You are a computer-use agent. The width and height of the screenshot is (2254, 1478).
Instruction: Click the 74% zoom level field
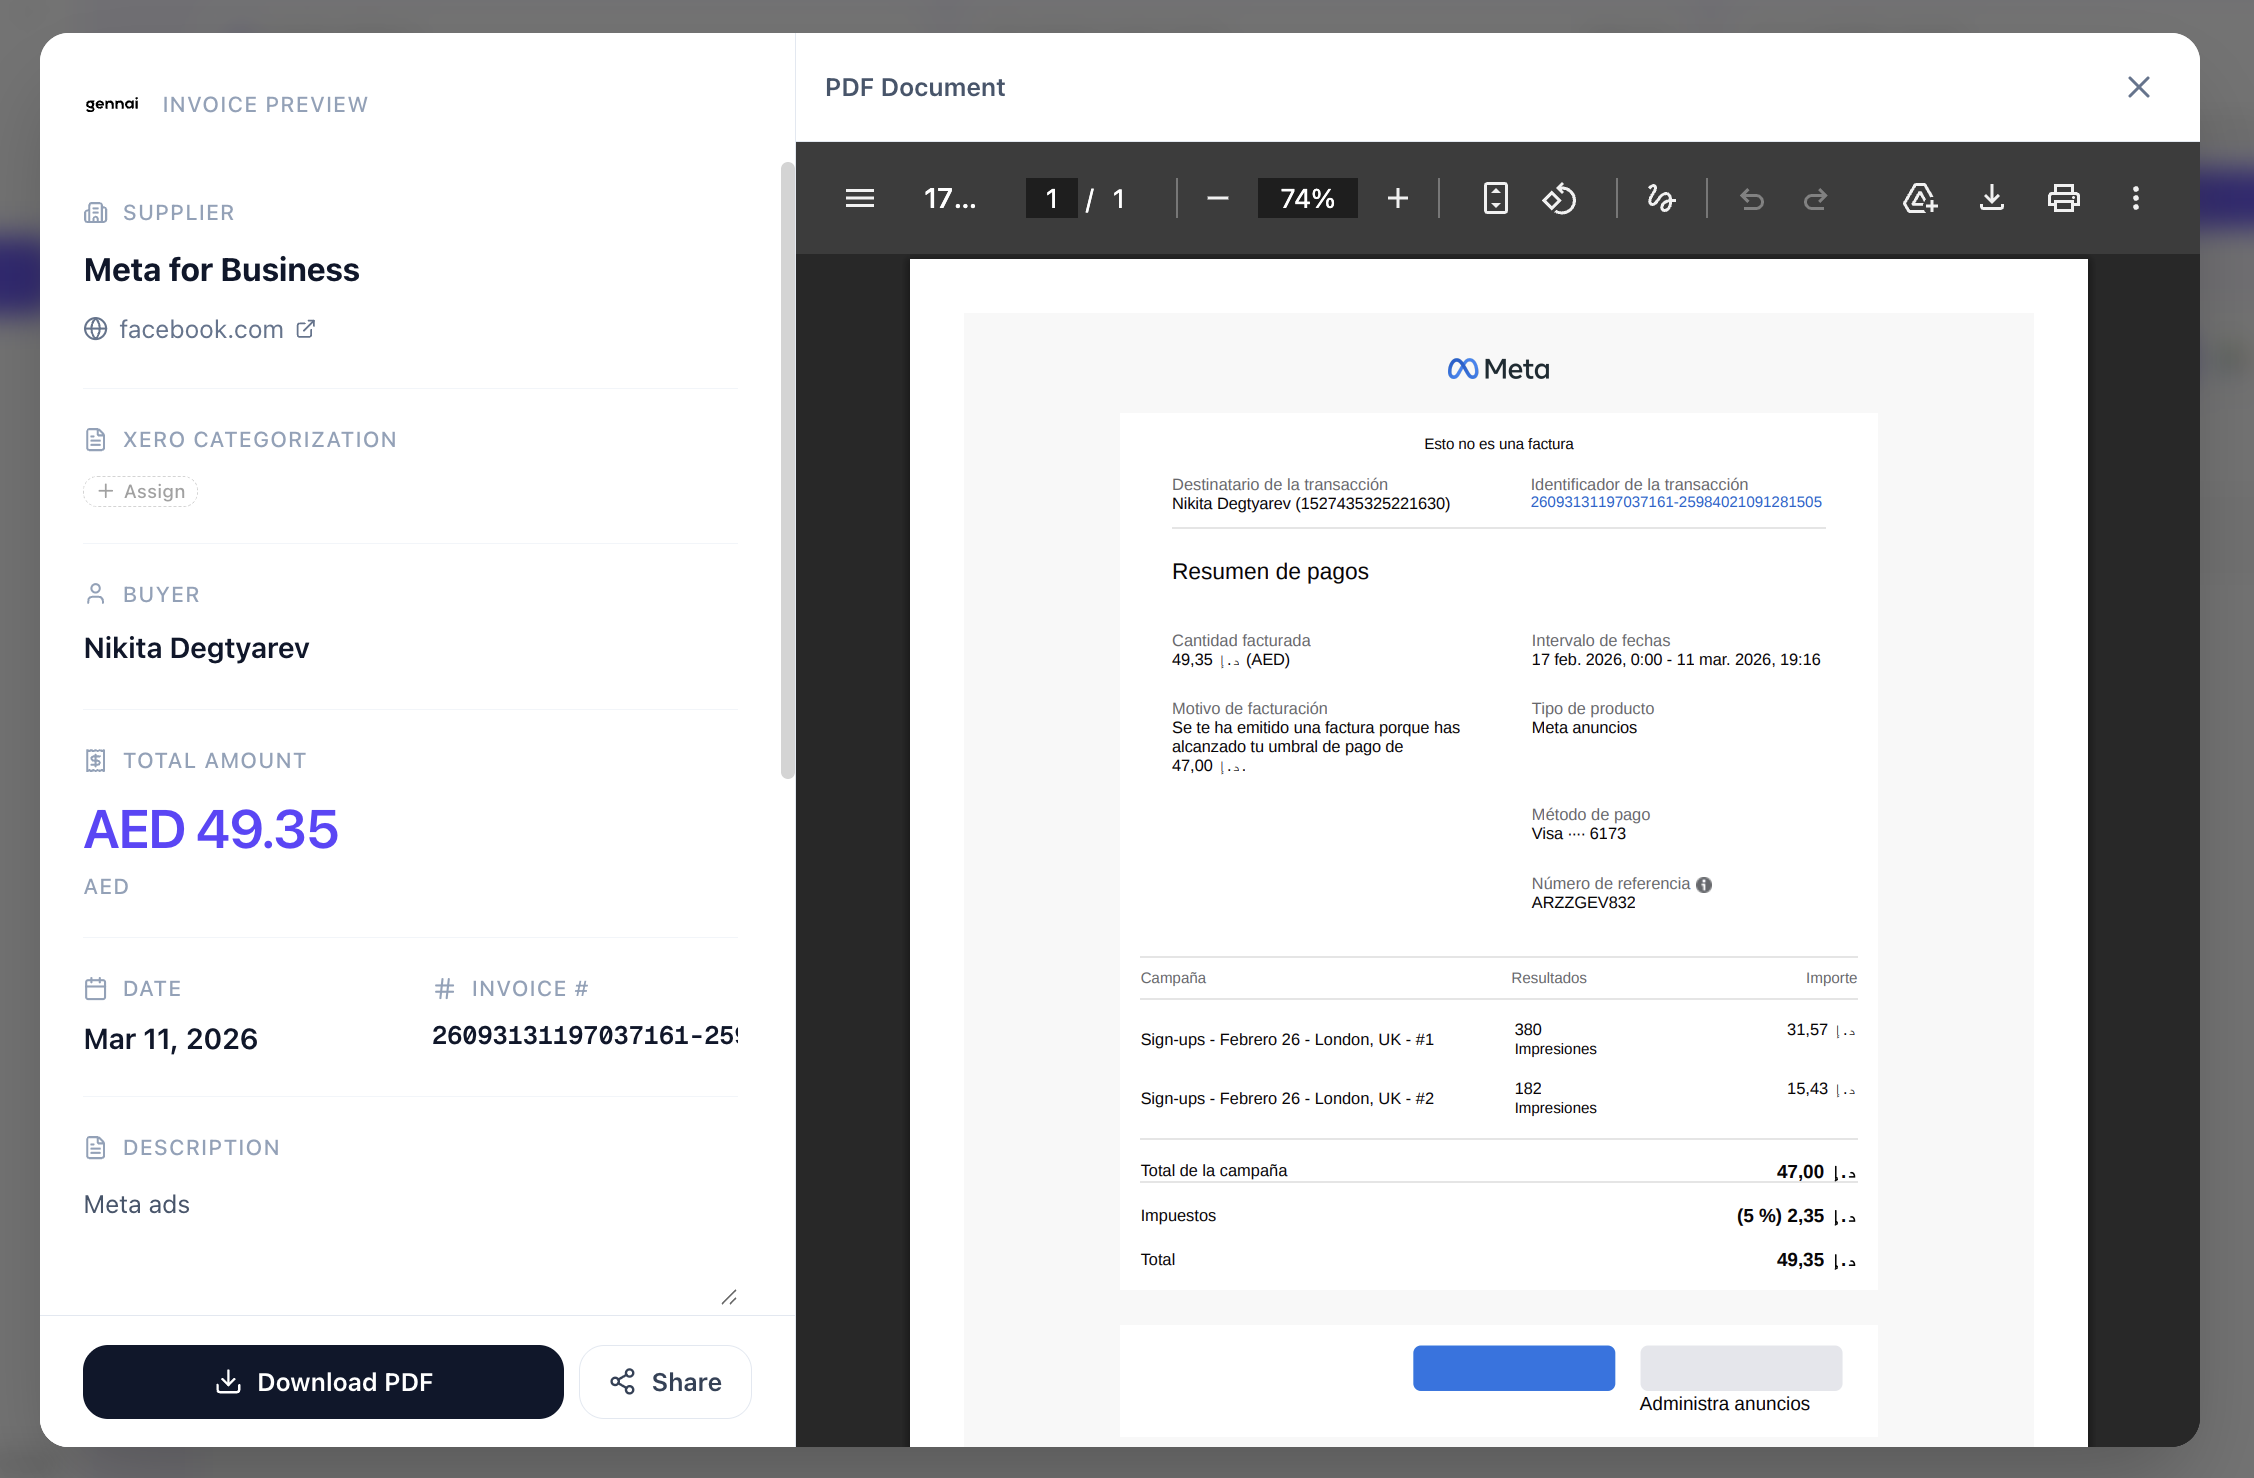(1307, 198)
